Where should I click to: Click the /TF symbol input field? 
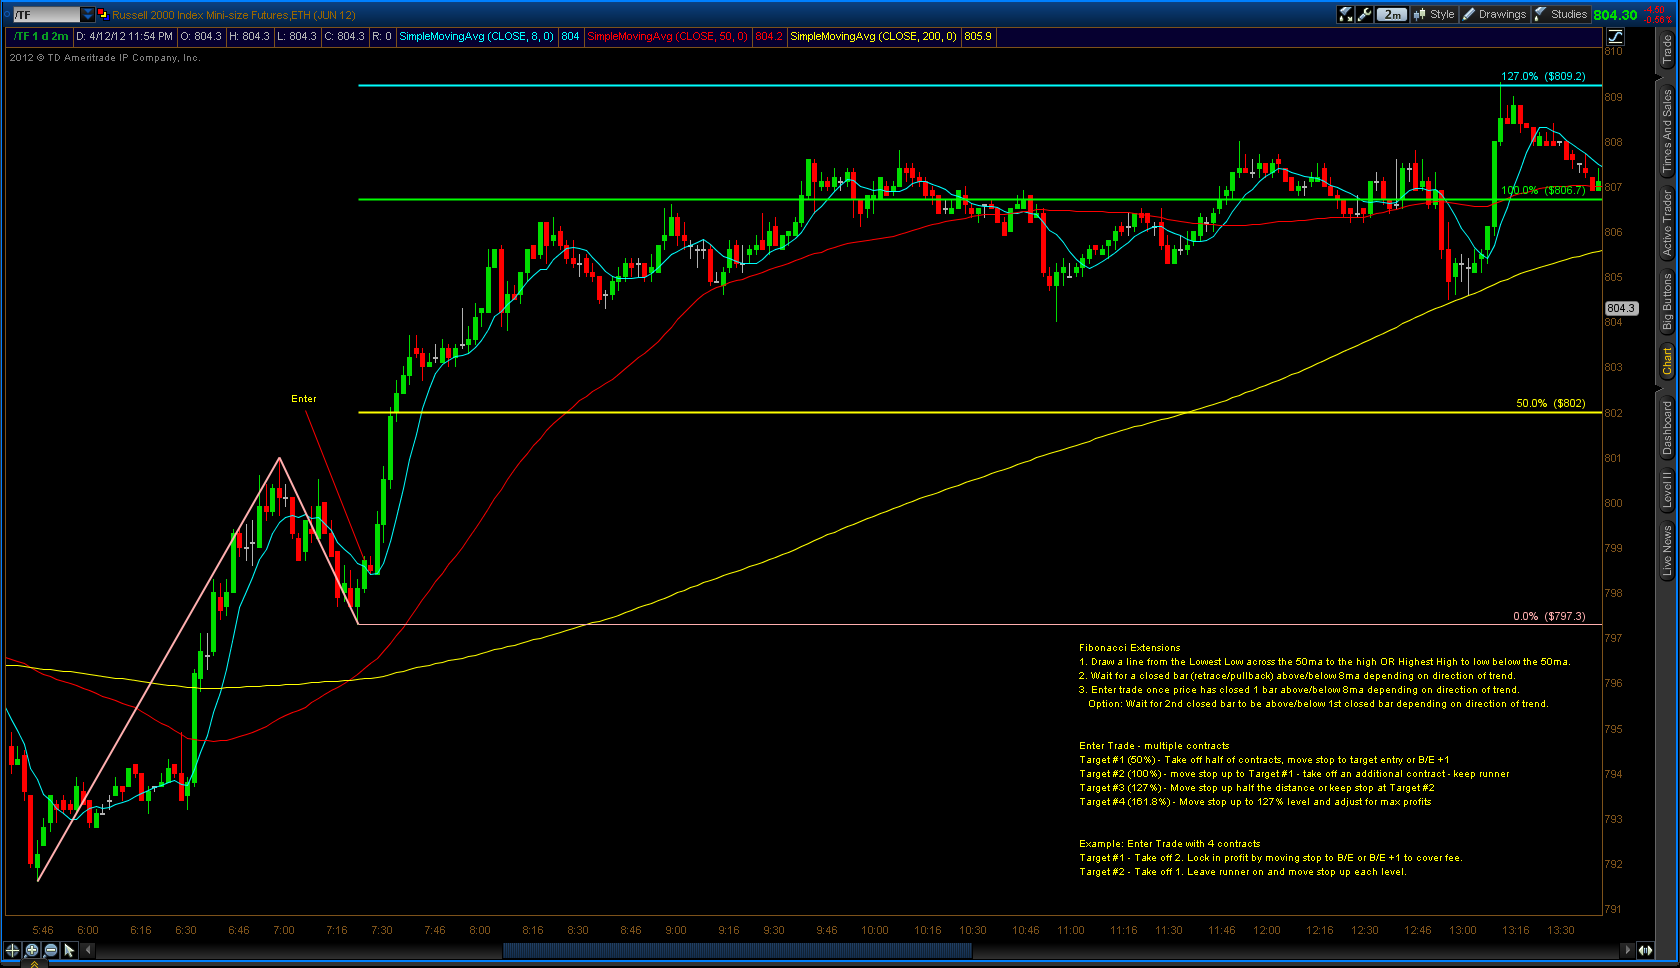(46, 14)
